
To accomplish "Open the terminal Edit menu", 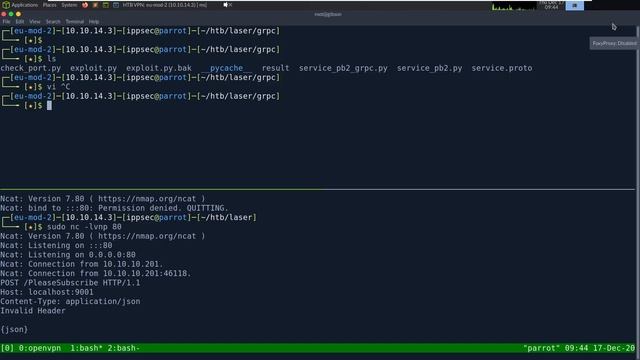I will coord(20,21).
